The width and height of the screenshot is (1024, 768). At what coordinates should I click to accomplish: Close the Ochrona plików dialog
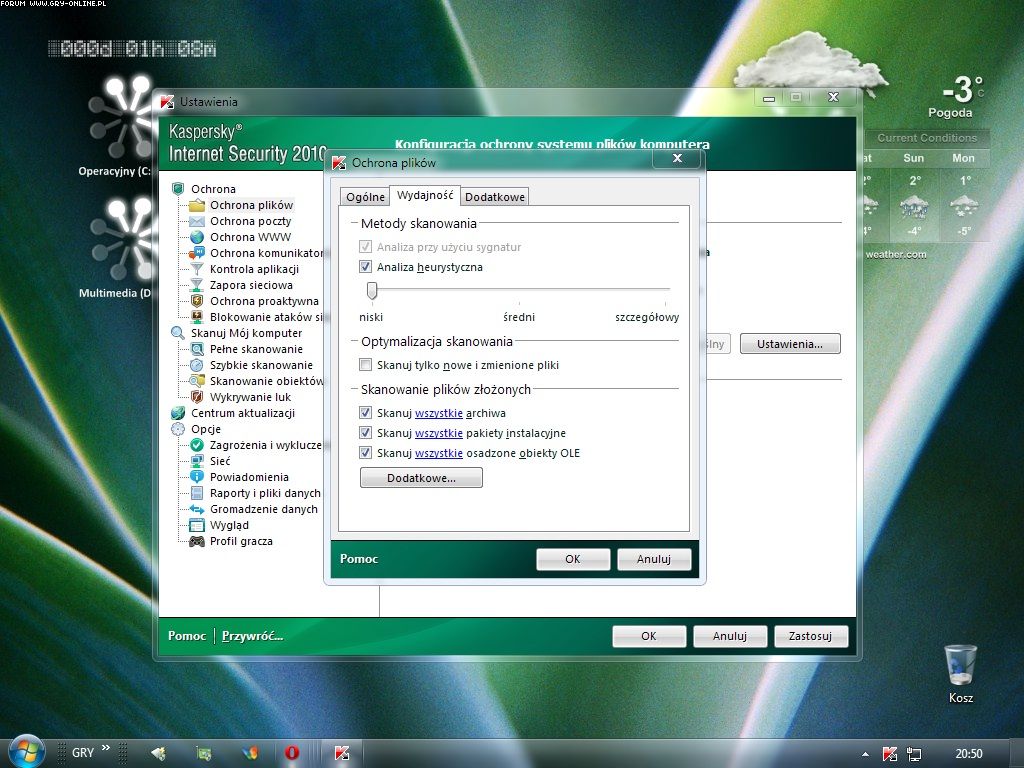(677, 159)
